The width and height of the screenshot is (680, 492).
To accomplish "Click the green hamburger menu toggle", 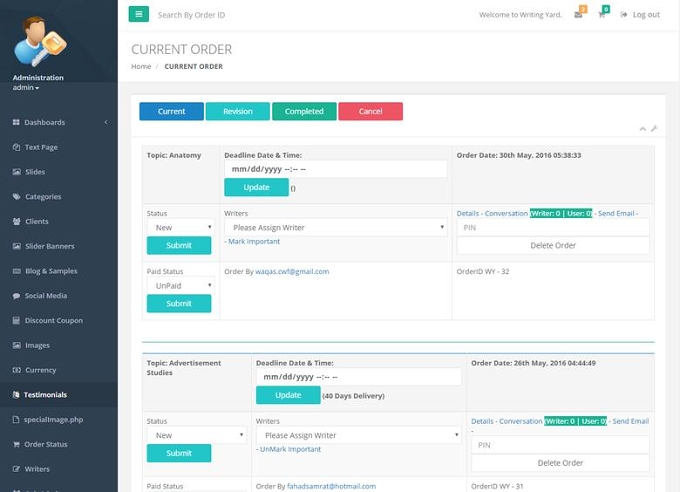I will point(139,14).
